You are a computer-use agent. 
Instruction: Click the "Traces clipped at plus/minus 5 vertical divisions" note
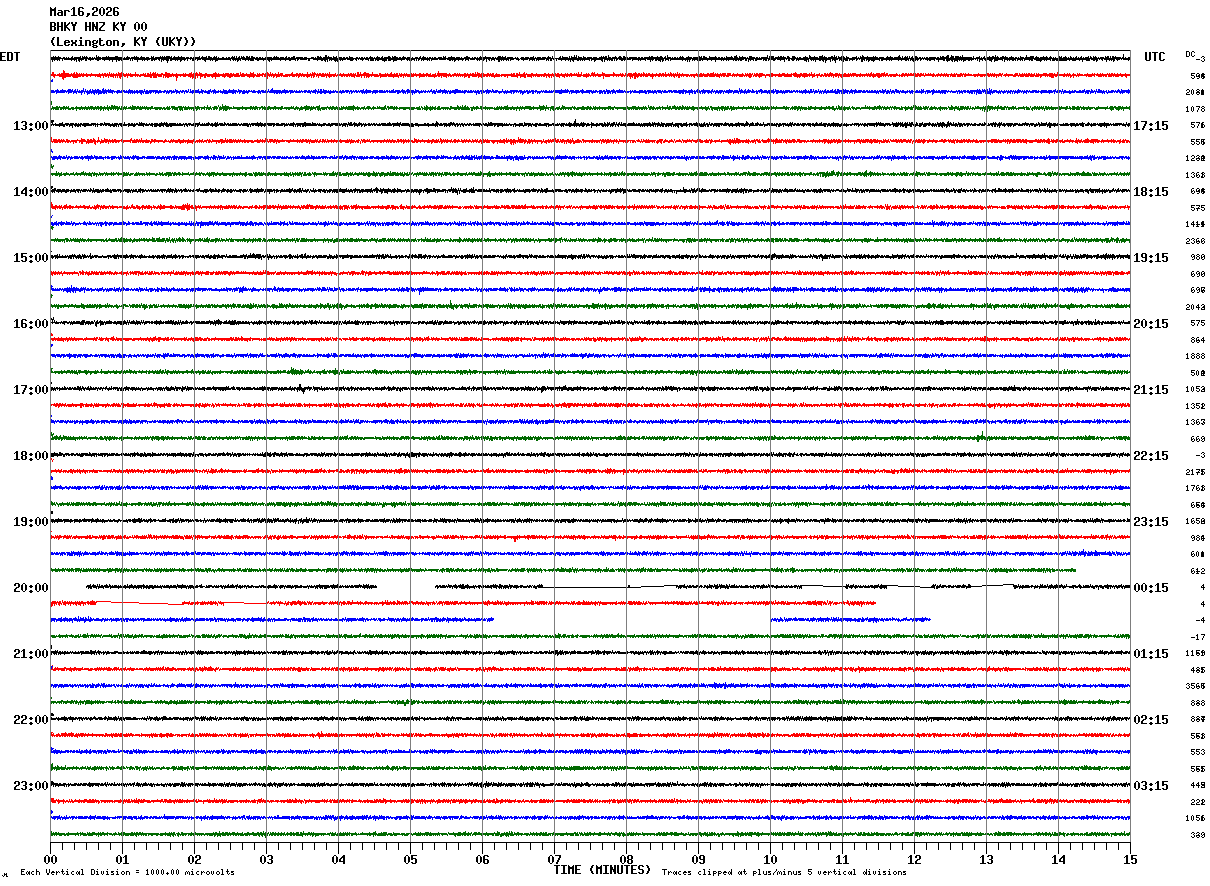(x=784, y=873)
